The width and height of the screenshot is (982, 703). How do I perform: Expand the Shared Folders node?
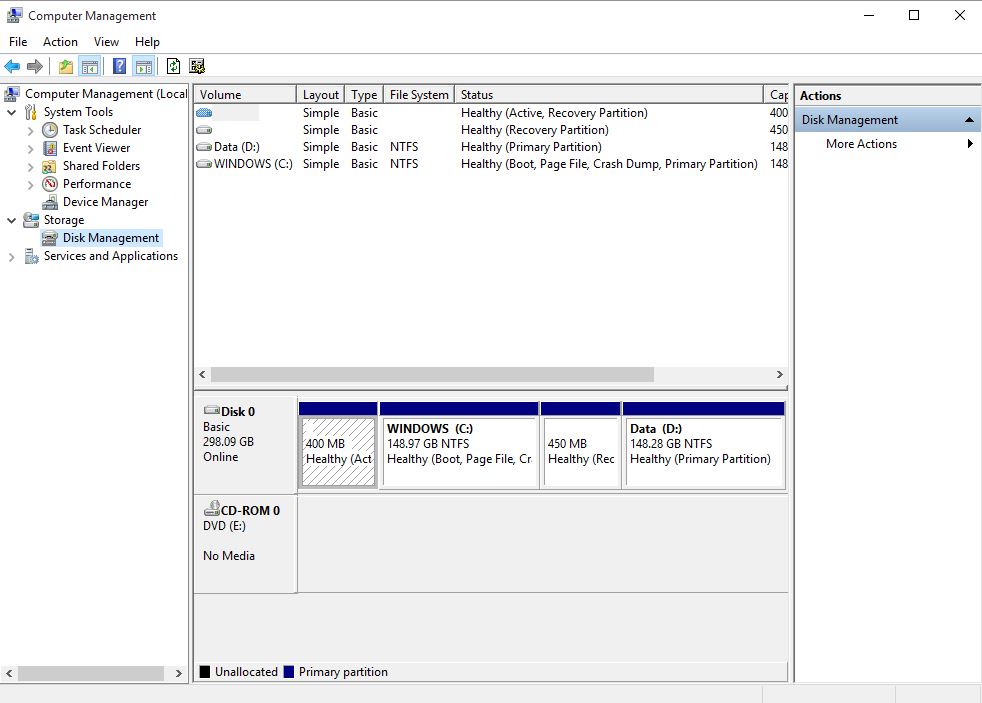pos(31,167)
